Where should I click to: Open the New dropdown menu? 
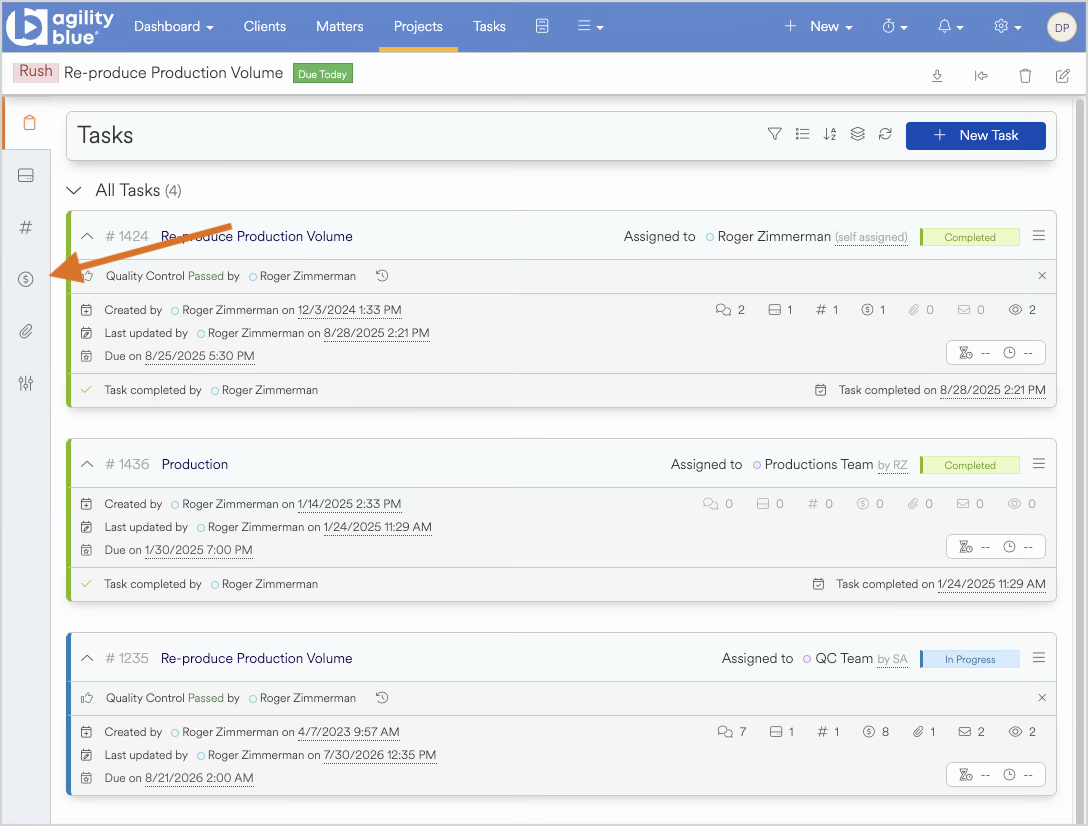point(818,26)
